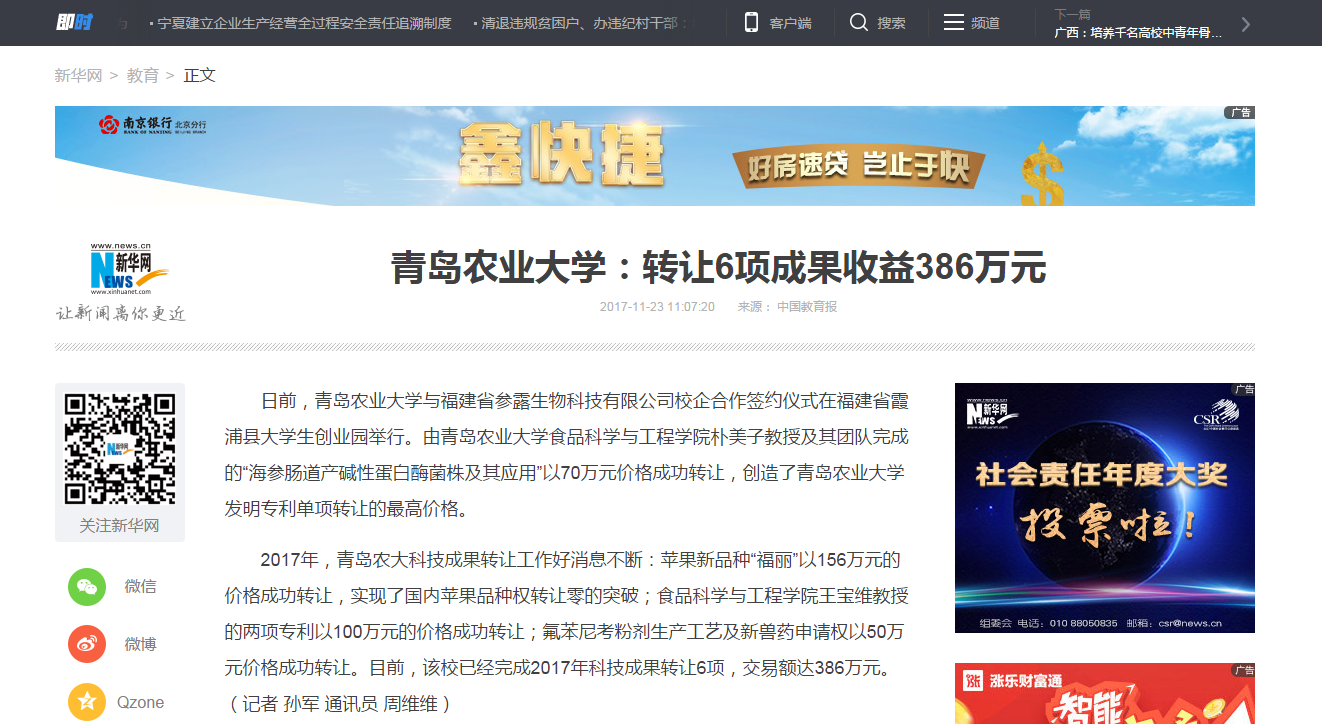The height and width of the screenshot is (724, 1322).
Task: Click 广告 tag on 涨乐财富通 ad
Action: (x=1242, y=669)
